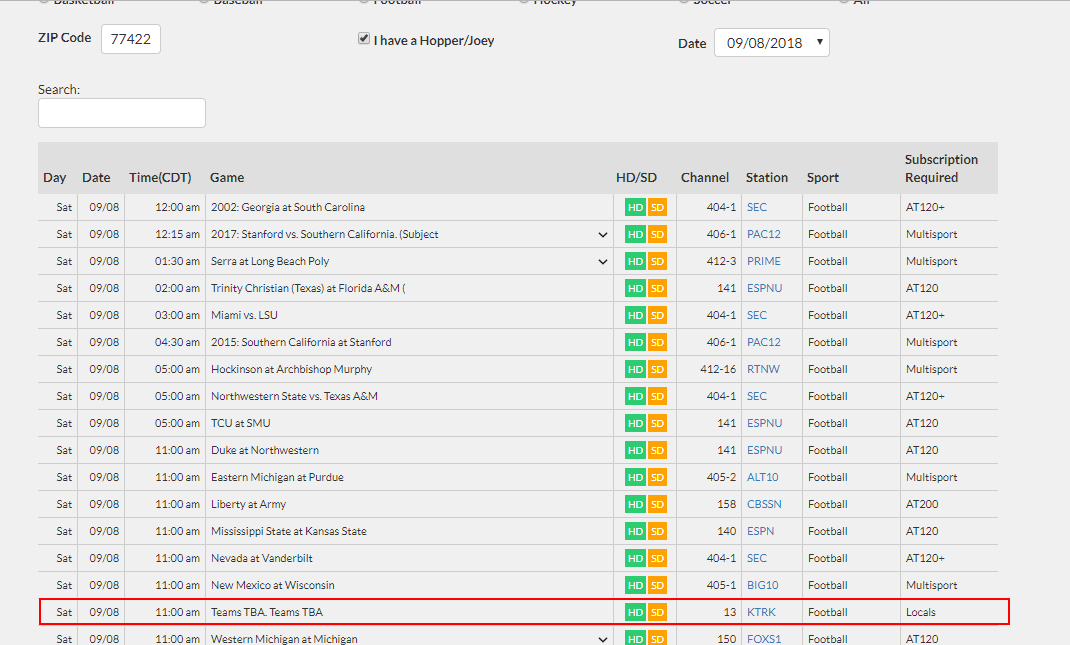Click HD badge for Trinity Christian at Florida A&M
The image size is (1070, 645).
635,288
